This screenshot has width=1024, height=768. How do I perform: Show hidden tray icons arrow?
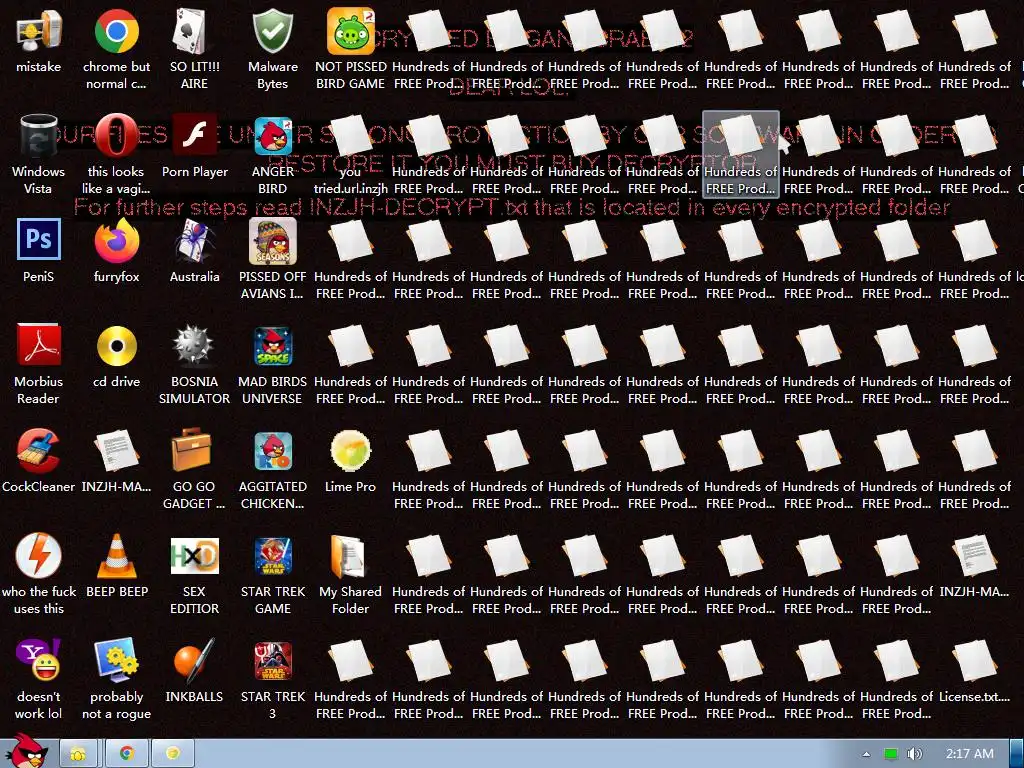pos(866,754)
